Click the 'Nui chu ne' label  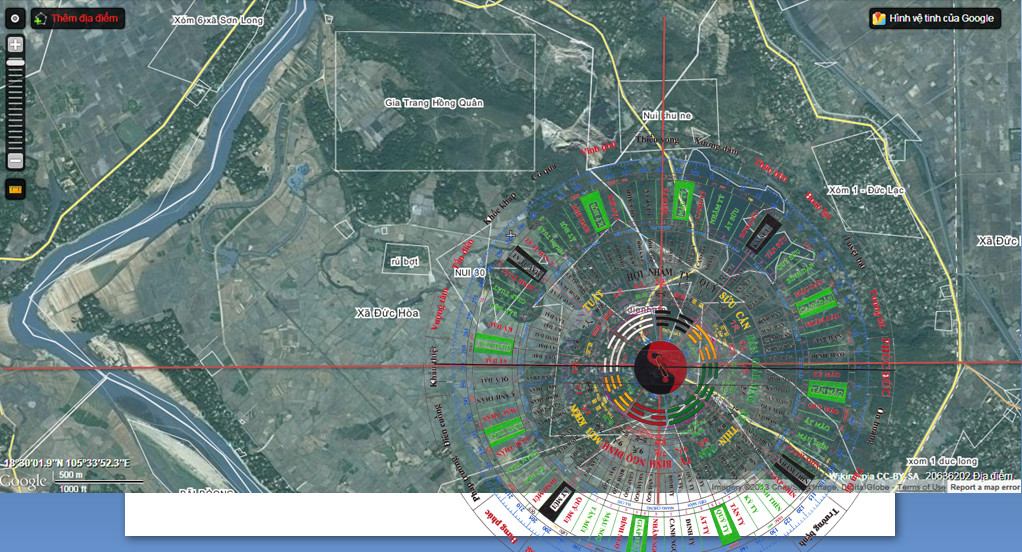pos(667,115)
